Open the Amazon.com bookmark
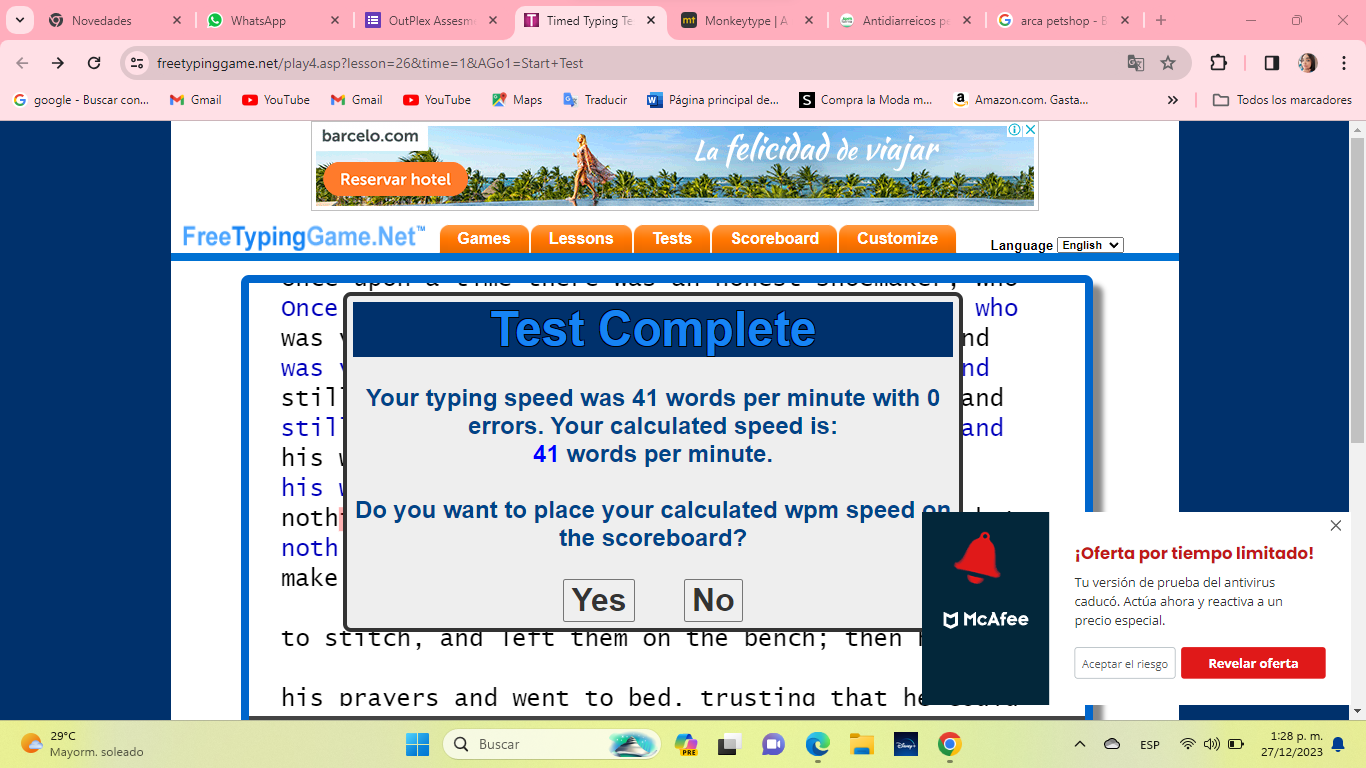 point(1020,100)
